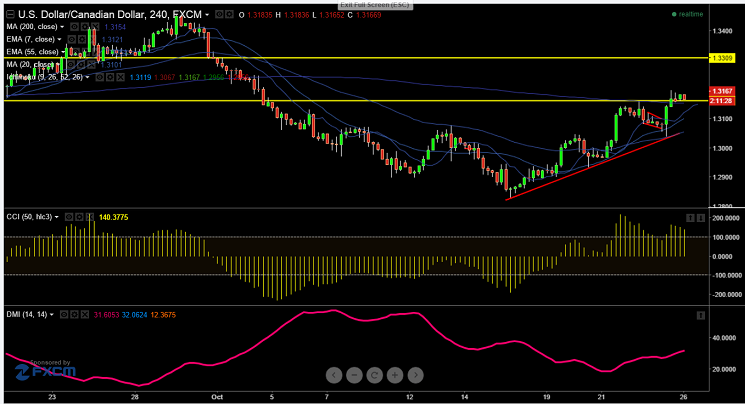The height and width of the screenshot is (404, 745).
Task: Toggle the EMA (7, close) eye icon
Action: pyautogui.click(x=72, y=39)
